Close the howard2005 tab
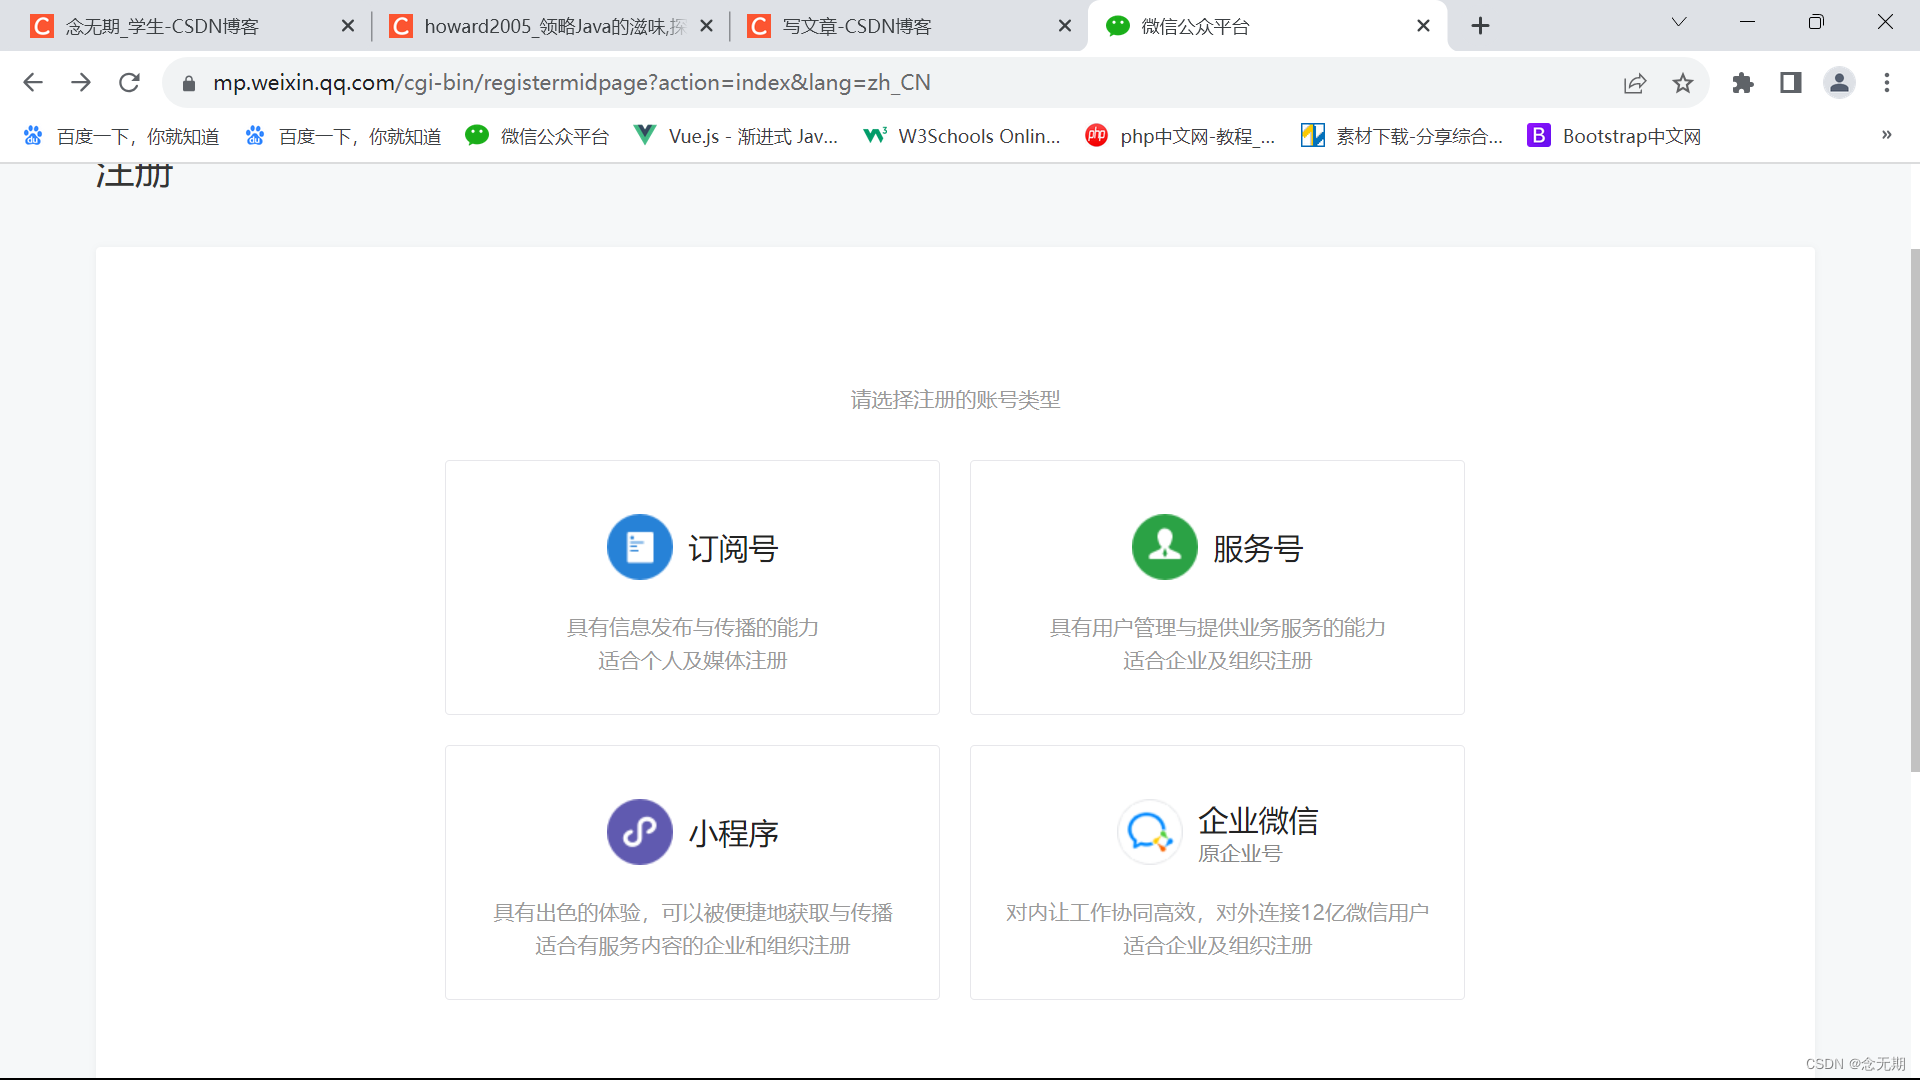This screenshot has height=1080, width=1920. (707, 26)
